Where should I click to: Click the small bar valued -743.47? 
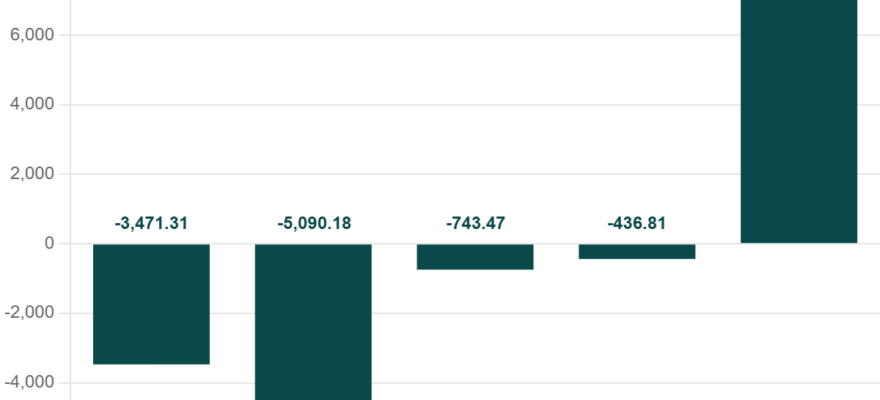click(x=475, y=257)
